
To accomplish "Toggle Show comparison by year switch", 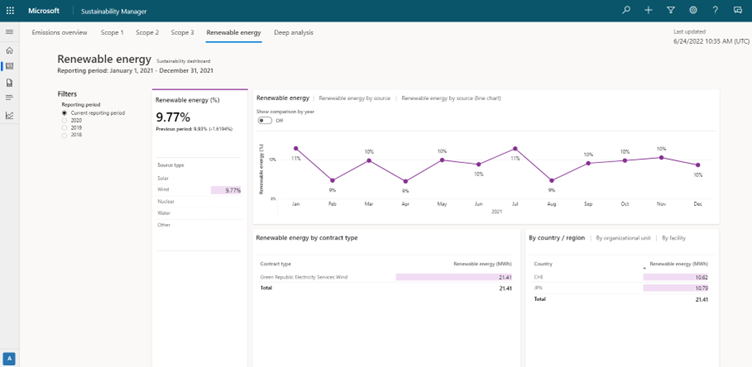I will click(265, 120).
